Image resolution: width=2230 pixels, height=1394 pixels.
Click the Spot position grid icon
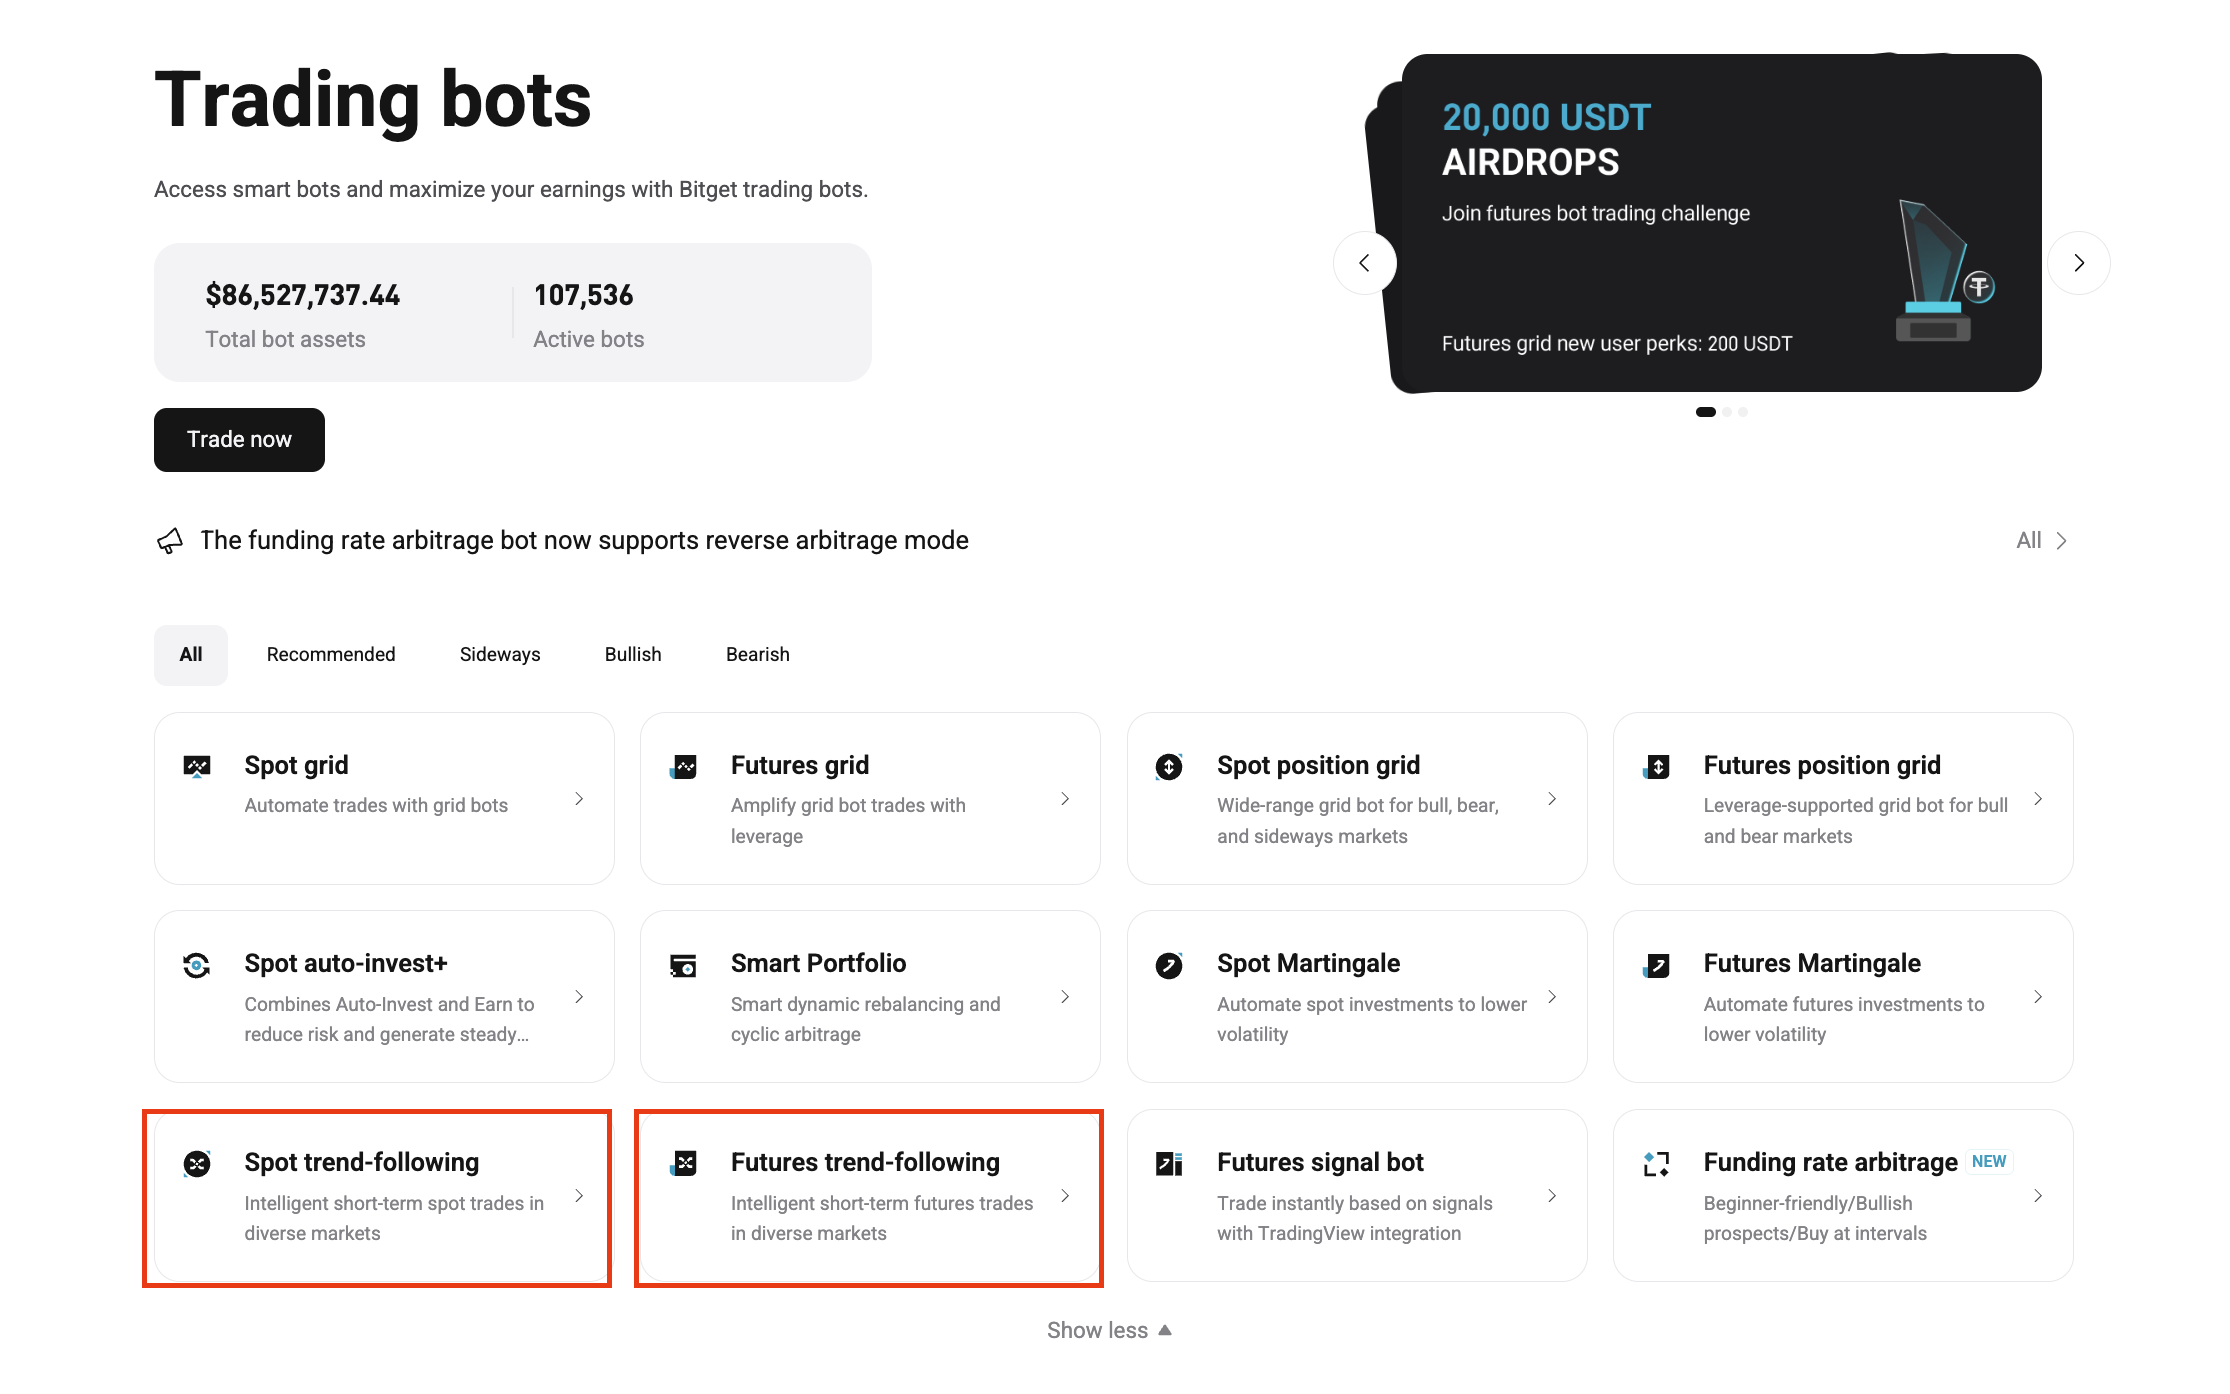click(x=1169, y=767)
